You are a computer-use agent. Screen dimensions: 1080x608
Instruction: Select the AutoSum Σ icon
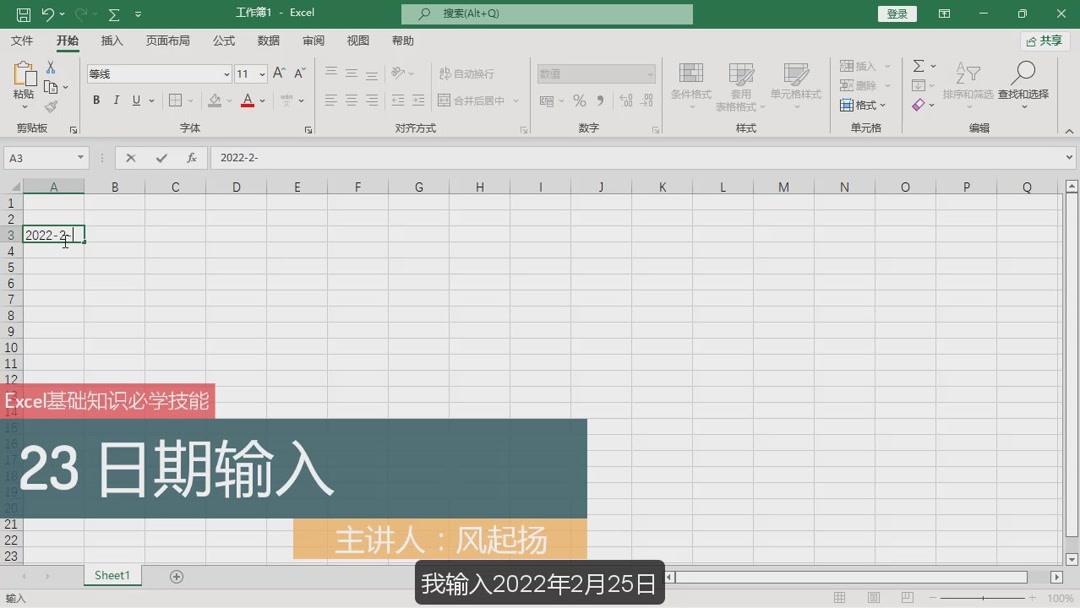[x=917, y=66]
